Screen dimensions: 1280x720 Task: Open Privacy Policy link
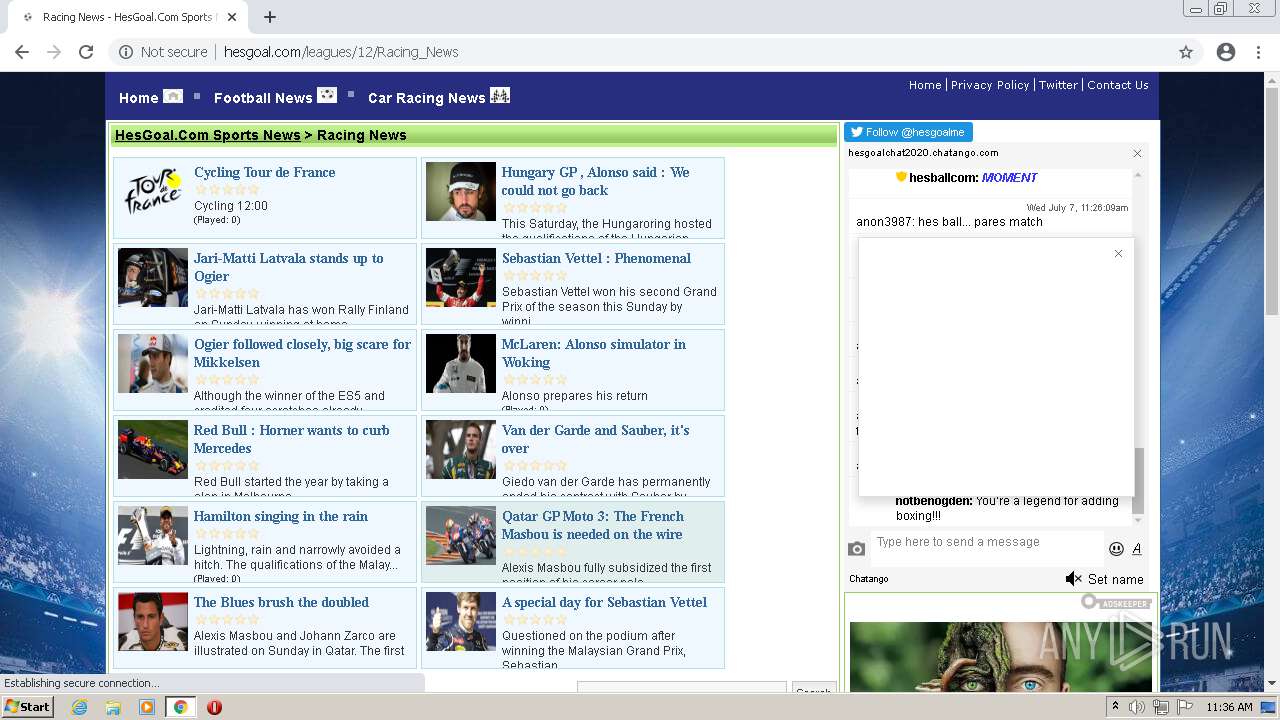[x=990, y=85]
